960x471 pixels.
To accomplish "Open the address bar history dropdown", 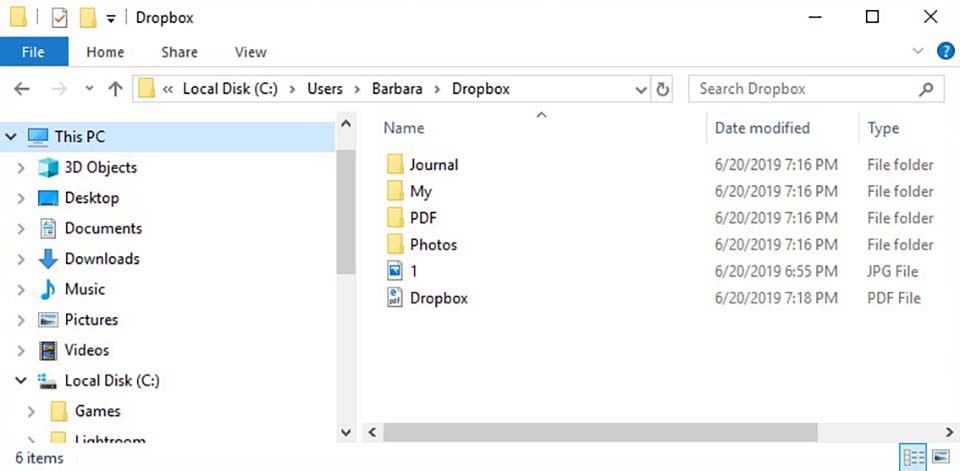I will tap(641, 89).
